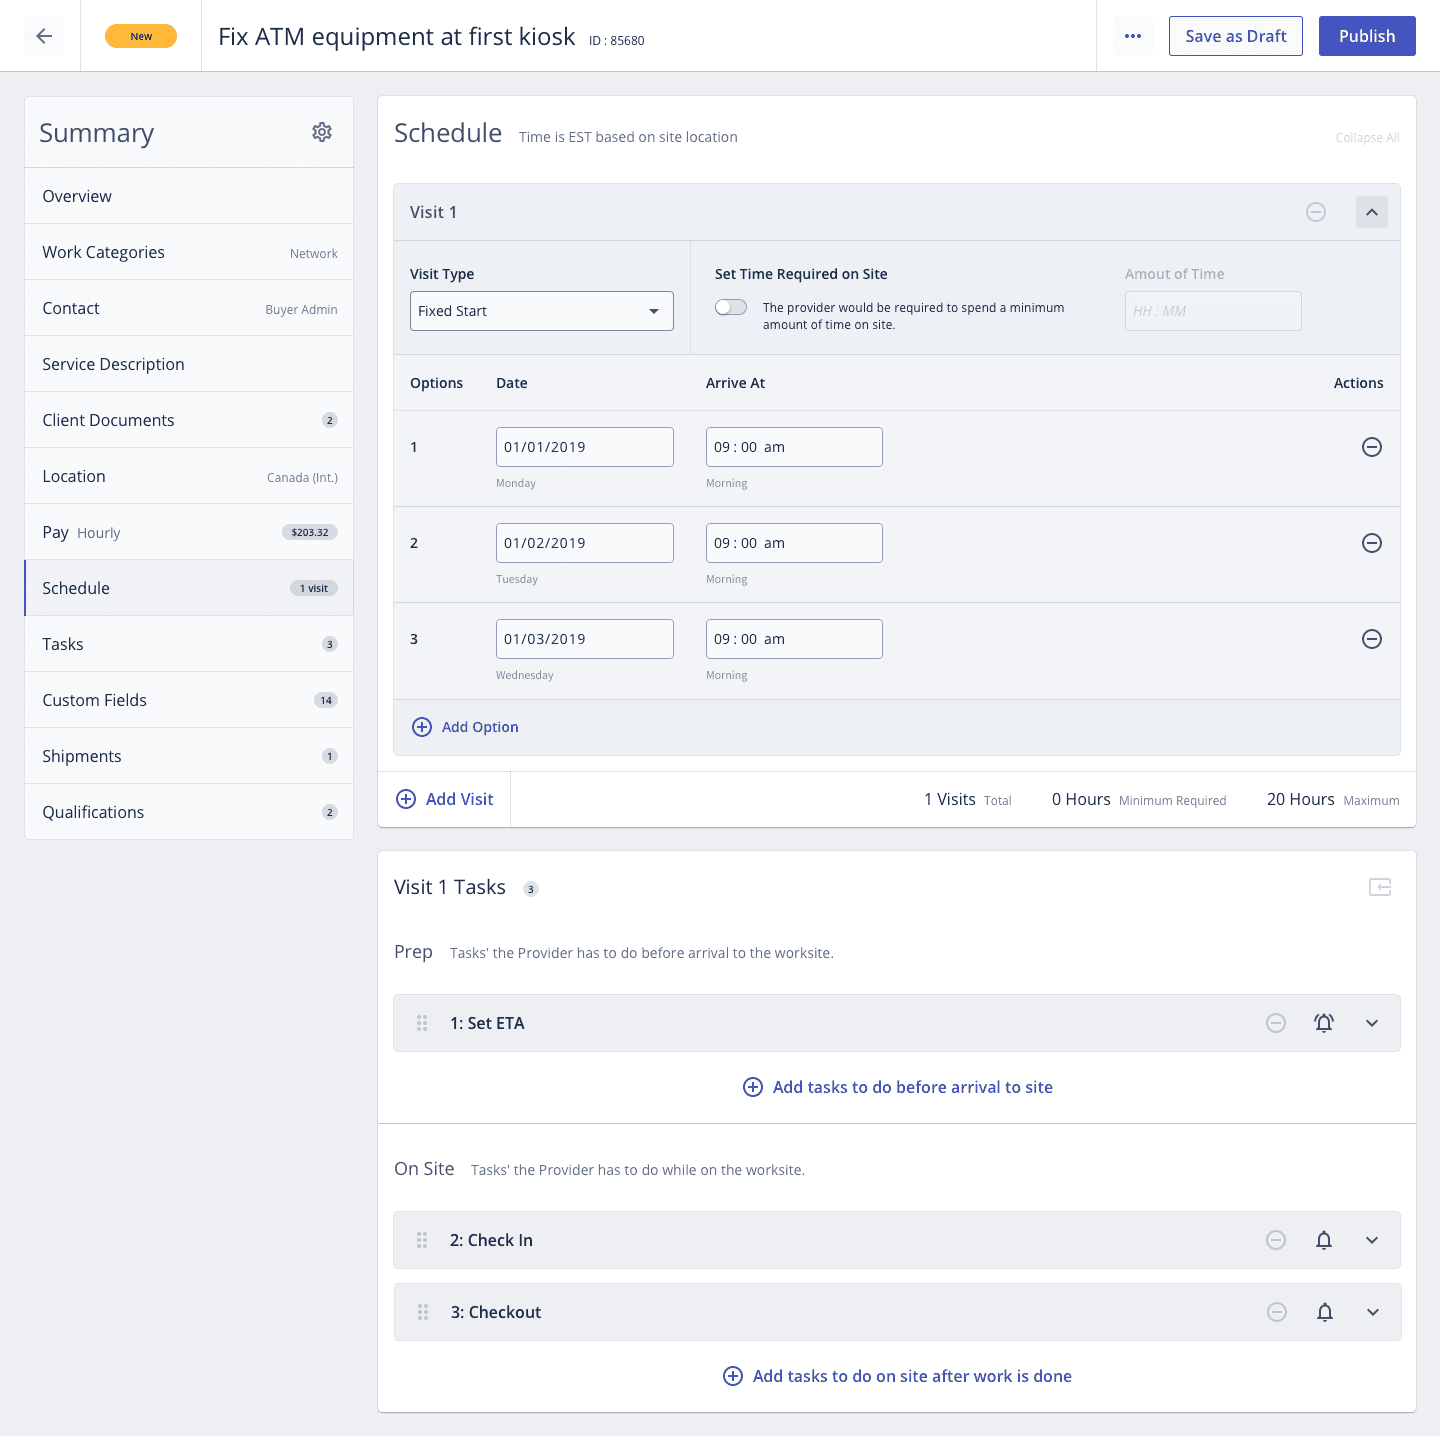Click Add Visit
Screen dimensions: 1440x1436
click(445, 799)
